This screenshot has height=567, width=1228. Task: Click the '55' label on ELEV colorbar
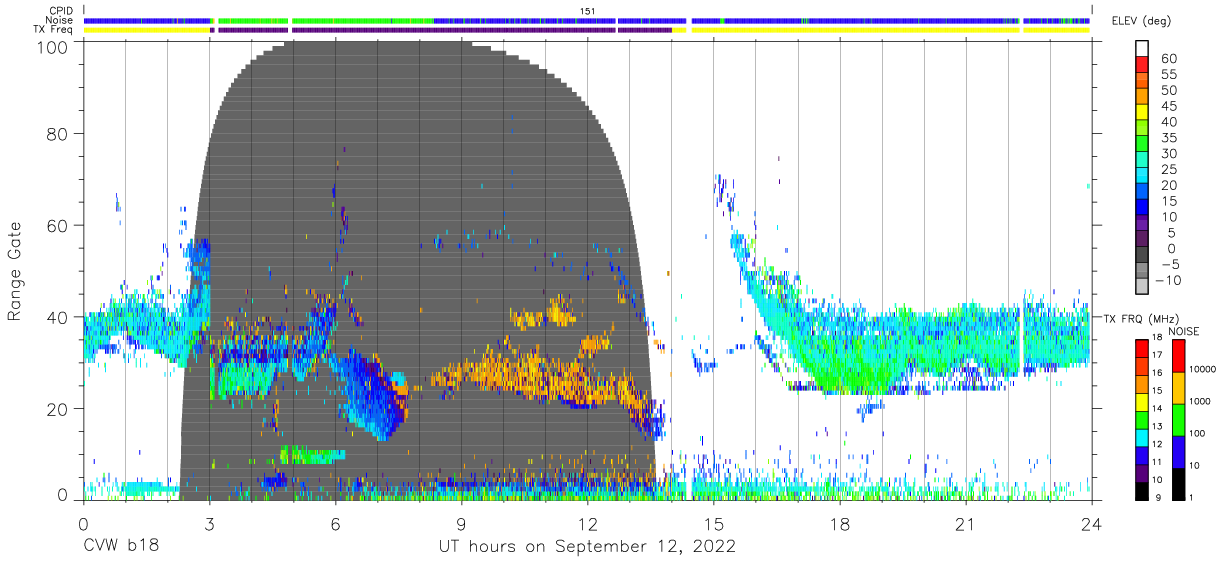pyautogui.click(x=1168, y=75)
